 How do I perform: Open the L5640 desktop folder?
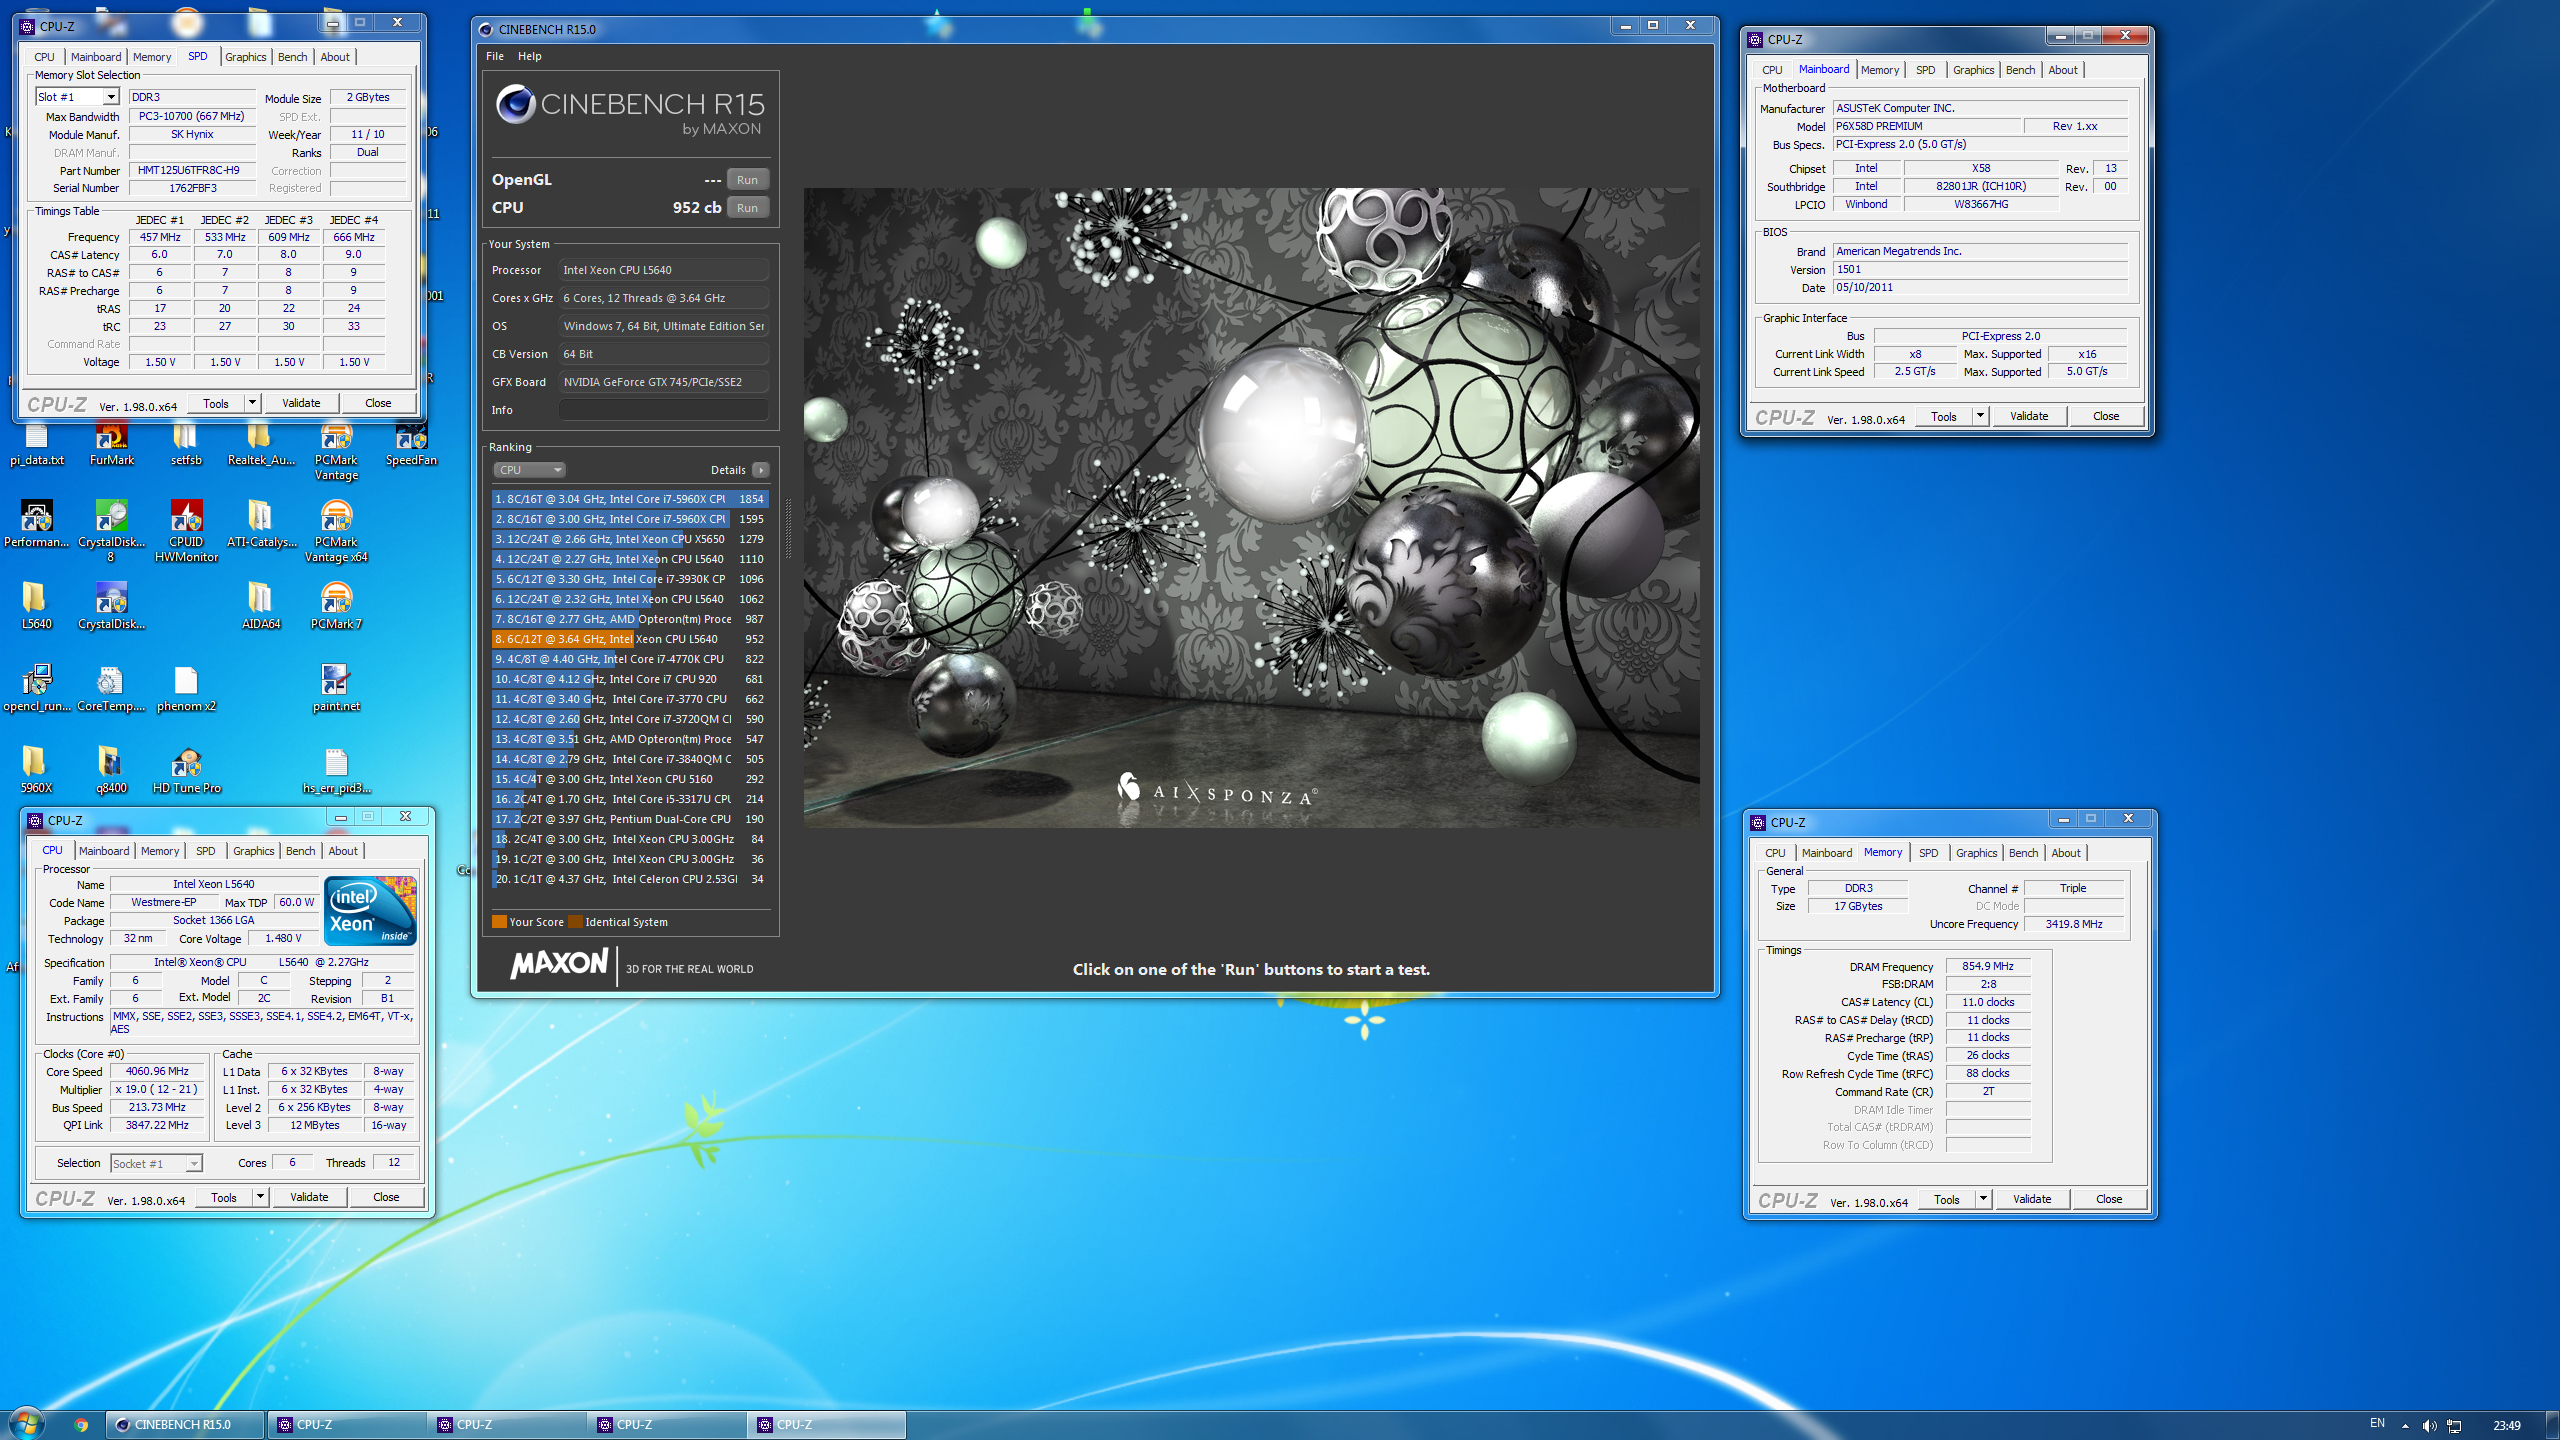(37, 606)
